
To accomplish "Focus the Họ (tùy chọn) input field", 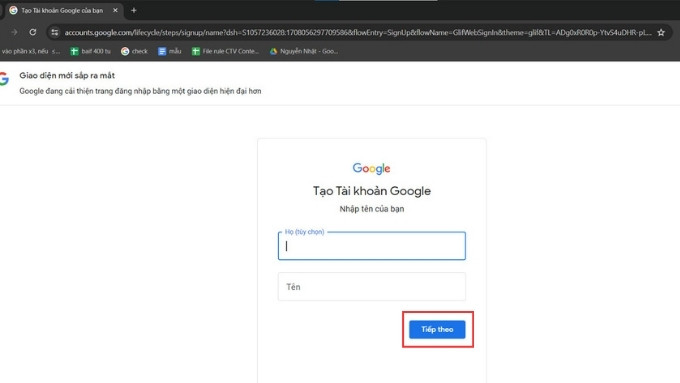I will point(372,246).
